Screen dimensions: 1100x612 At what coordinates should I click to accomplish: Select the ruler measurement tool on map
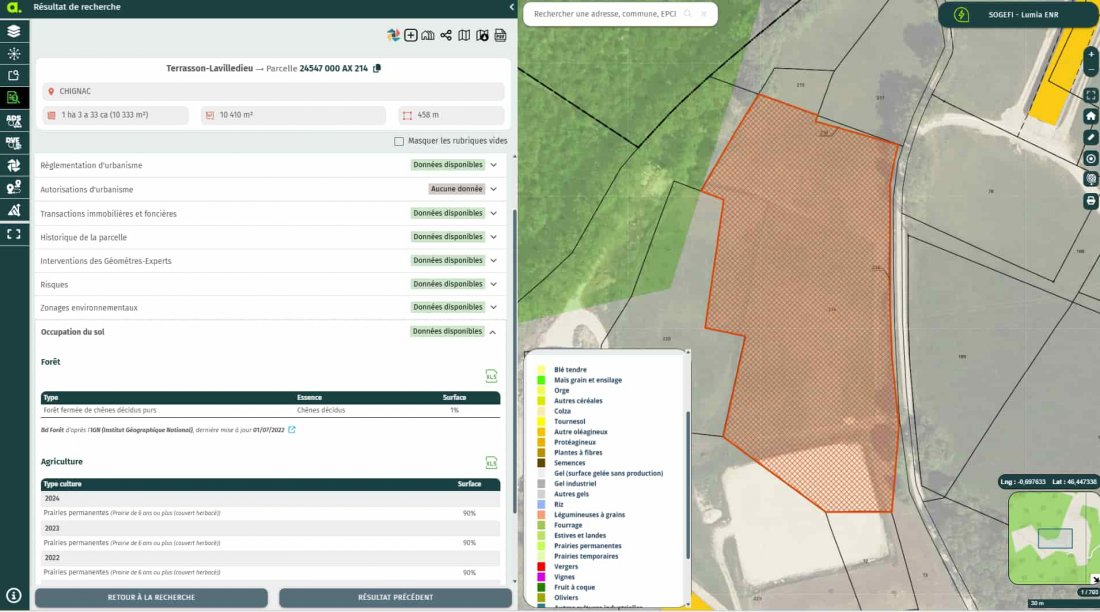1091,137
